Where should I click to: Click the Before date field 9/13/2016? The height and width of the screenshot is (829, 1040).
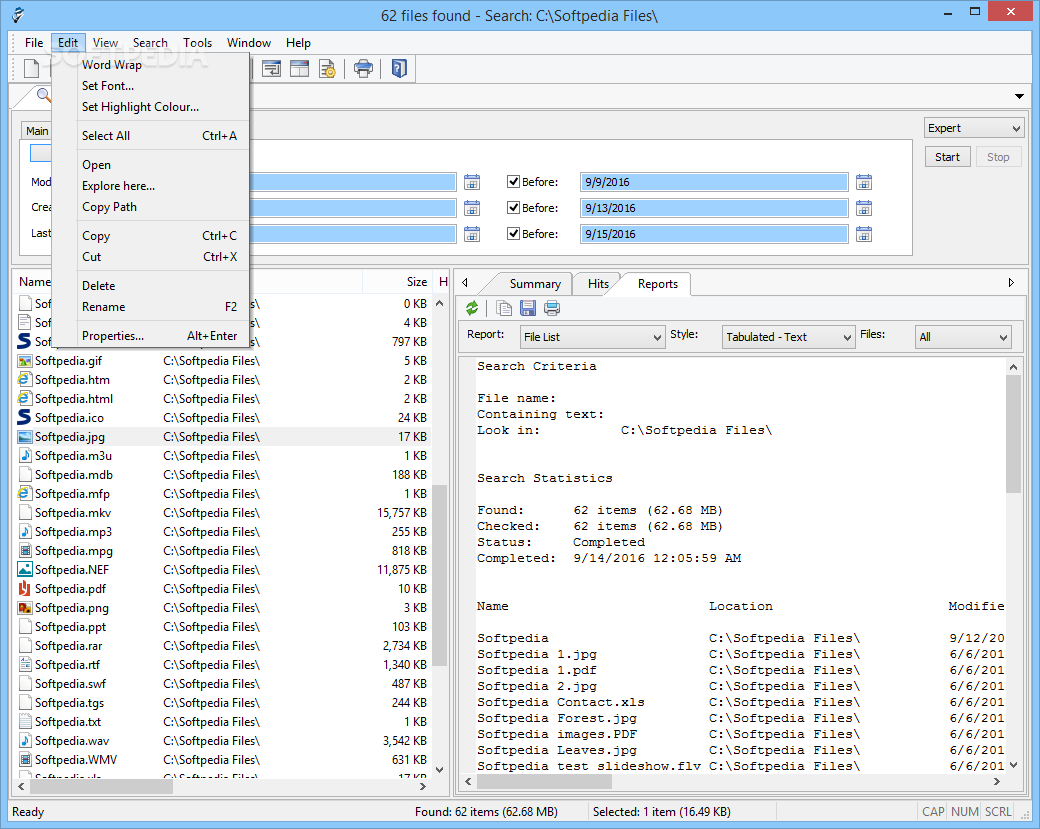pos(714,208)
